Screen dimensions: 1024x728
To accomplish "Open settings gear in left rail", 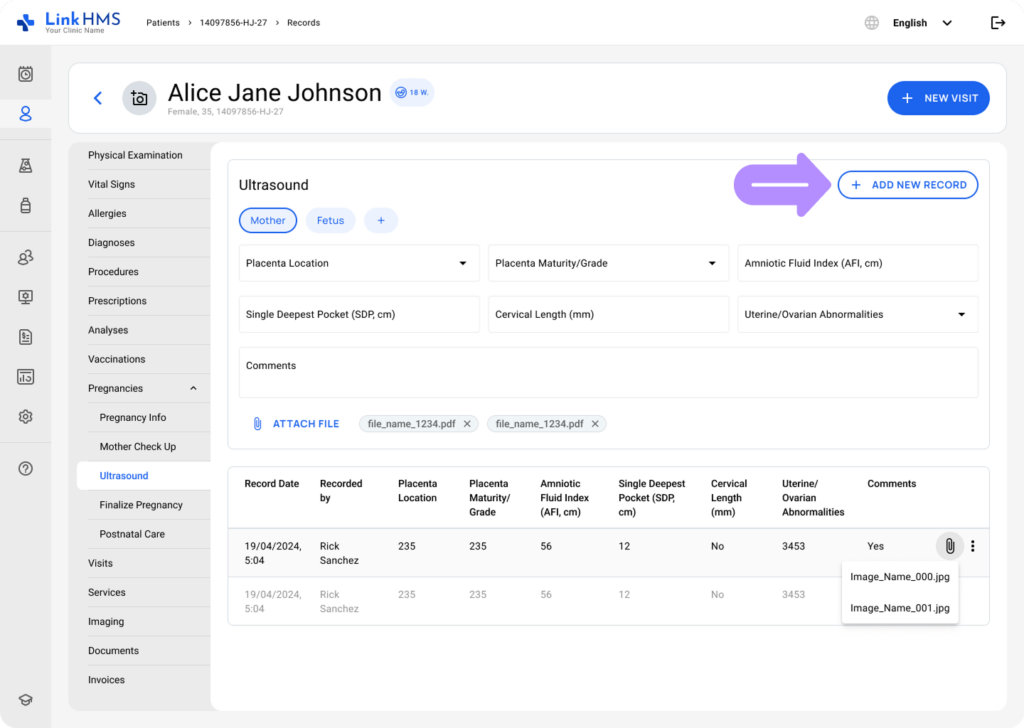I will coord(26,417).
